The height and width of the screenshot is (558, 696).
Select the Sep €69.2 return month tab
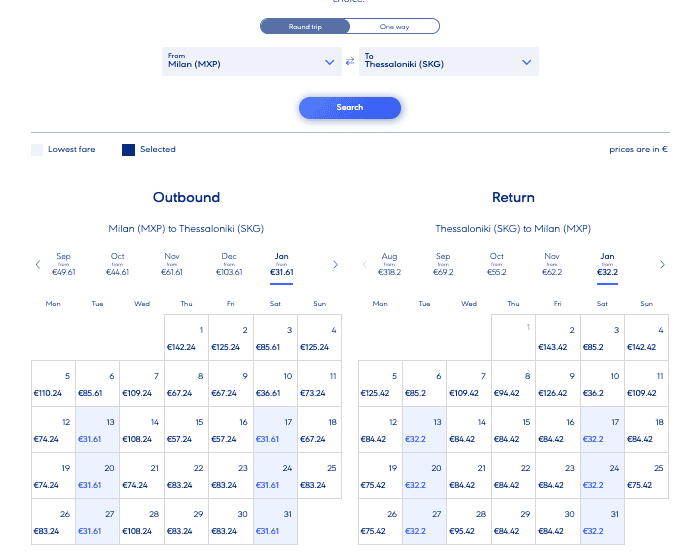click(443, 264)
